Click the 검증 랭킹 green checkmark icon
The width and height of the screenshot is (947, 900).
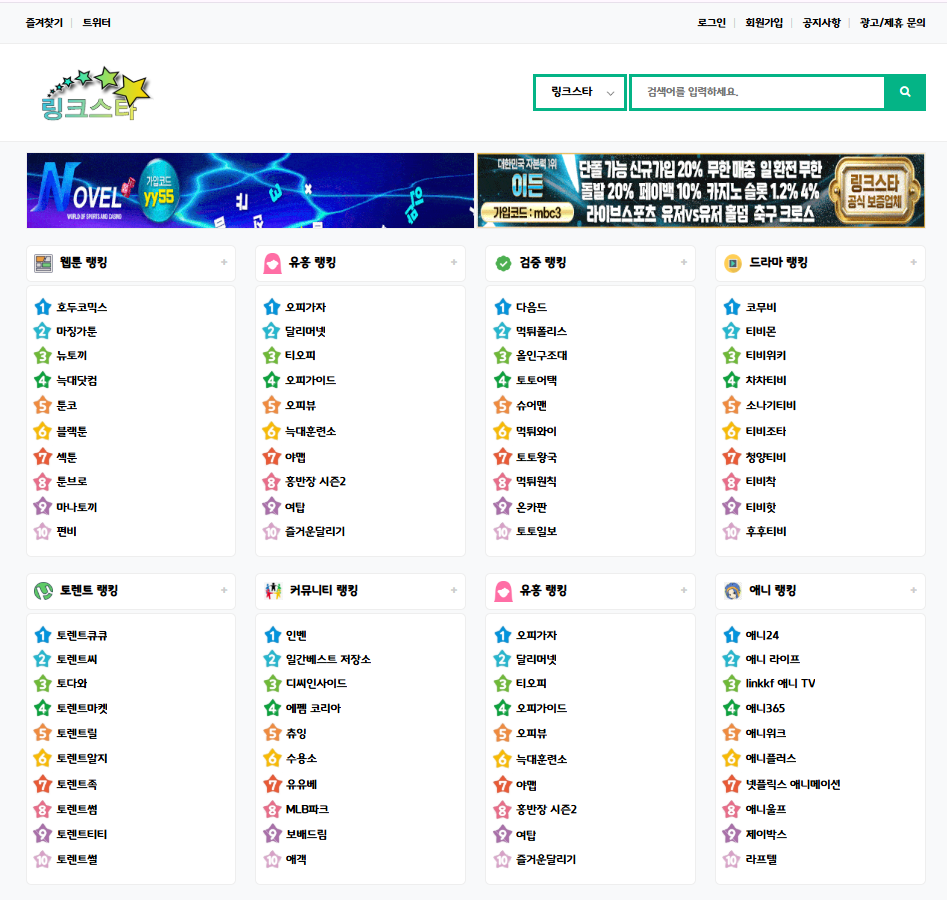(503, 263)
